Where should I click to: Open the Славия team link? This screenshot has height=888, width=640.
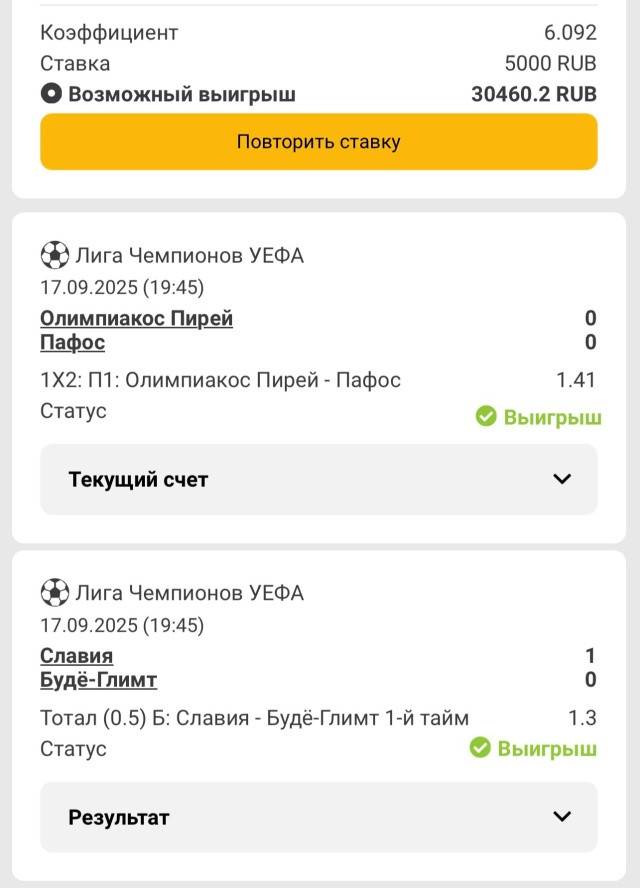point(76,656)
